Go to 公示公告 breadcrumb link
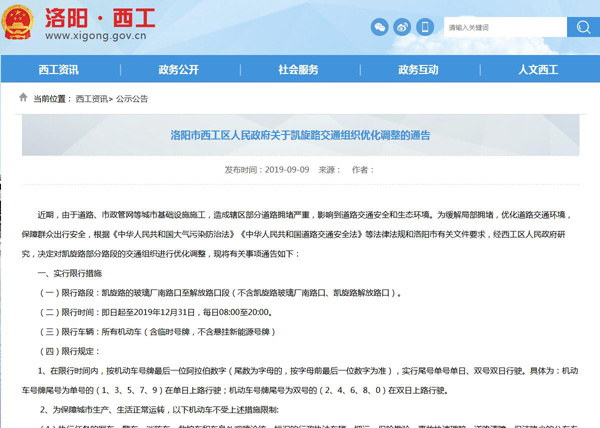The height and width of the screenshot is (428, 600). click(x=132, y=99)
